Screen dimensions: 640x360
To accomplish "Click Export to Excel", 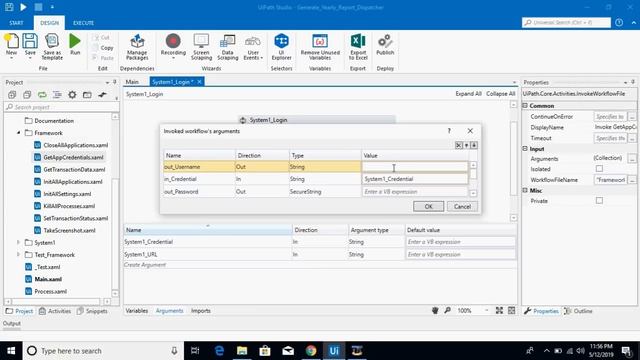I will tap(358, 47).
